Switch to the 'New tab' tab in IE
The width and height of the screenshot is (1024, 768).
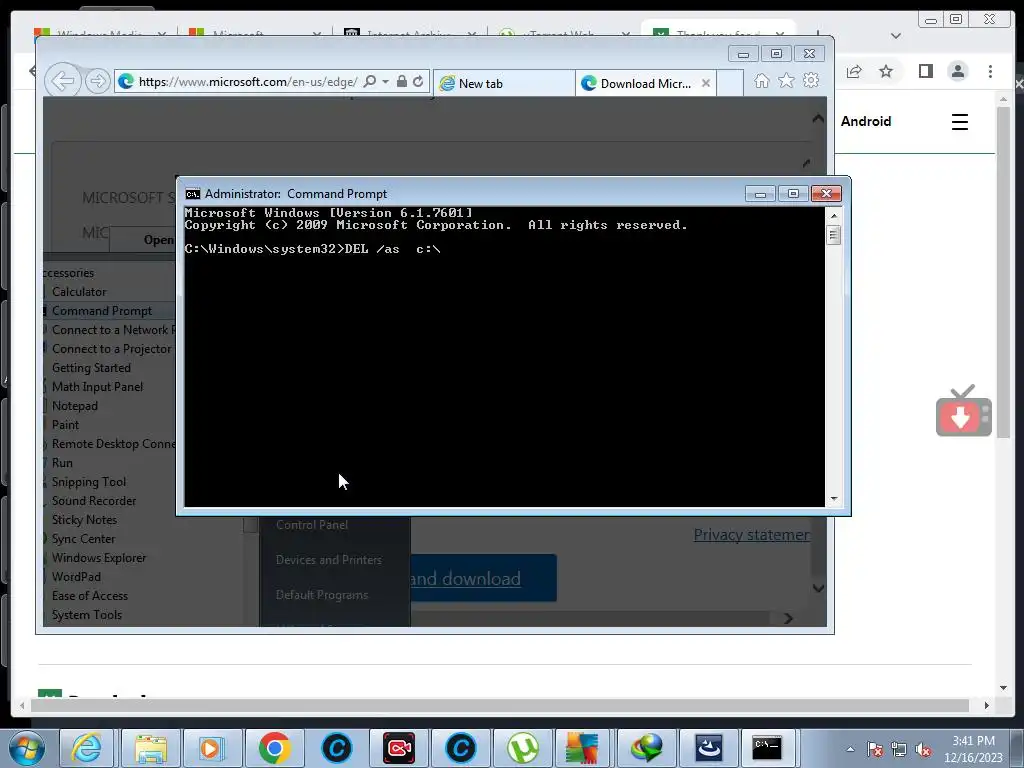(504, 84)
